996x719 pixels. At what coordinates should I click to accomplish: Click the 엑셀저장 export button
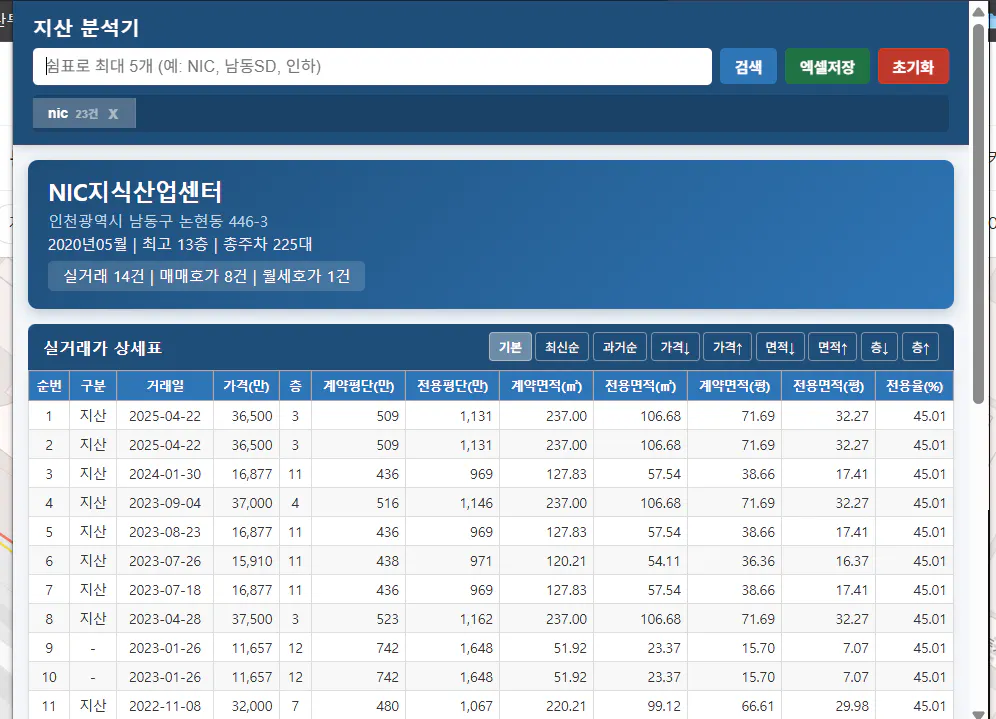click(x=827, y=66)
